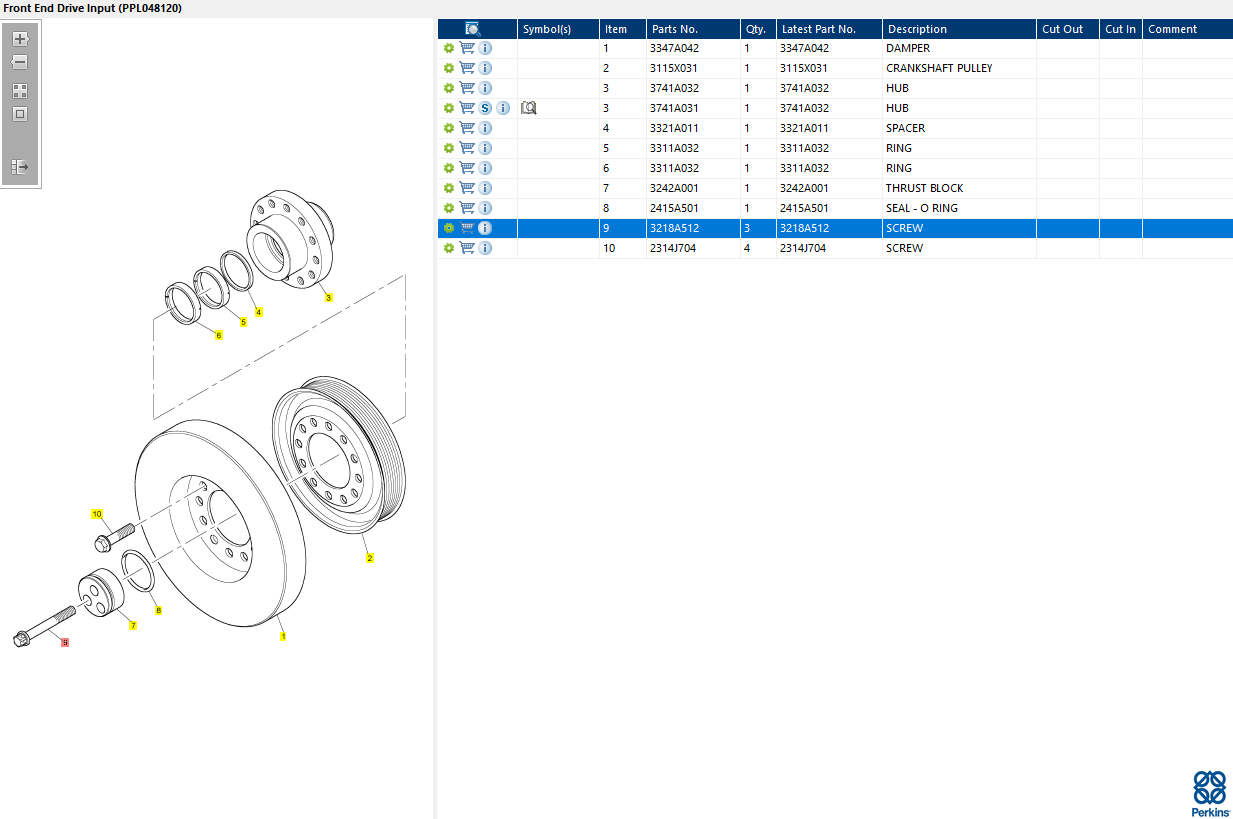
Task: Show info for HUB 3741A032
Action: coord(485,88)
